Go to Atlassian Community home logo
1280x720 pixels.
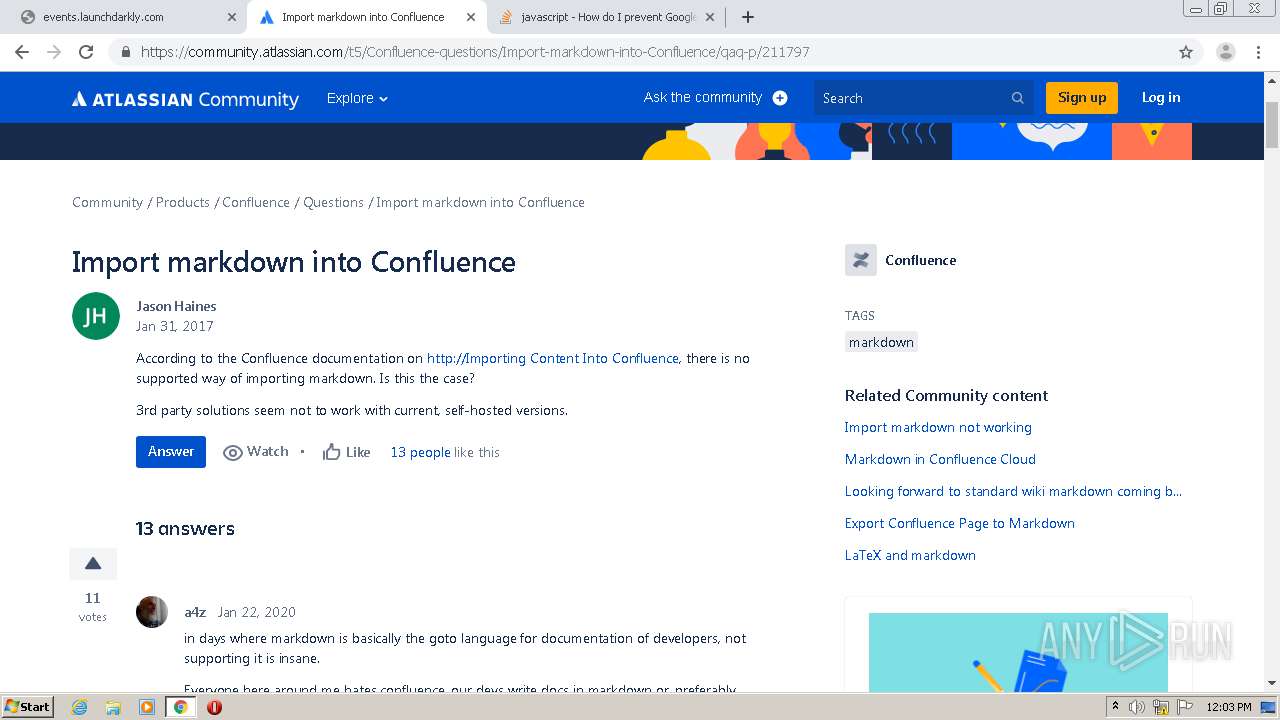pos(185,99)
